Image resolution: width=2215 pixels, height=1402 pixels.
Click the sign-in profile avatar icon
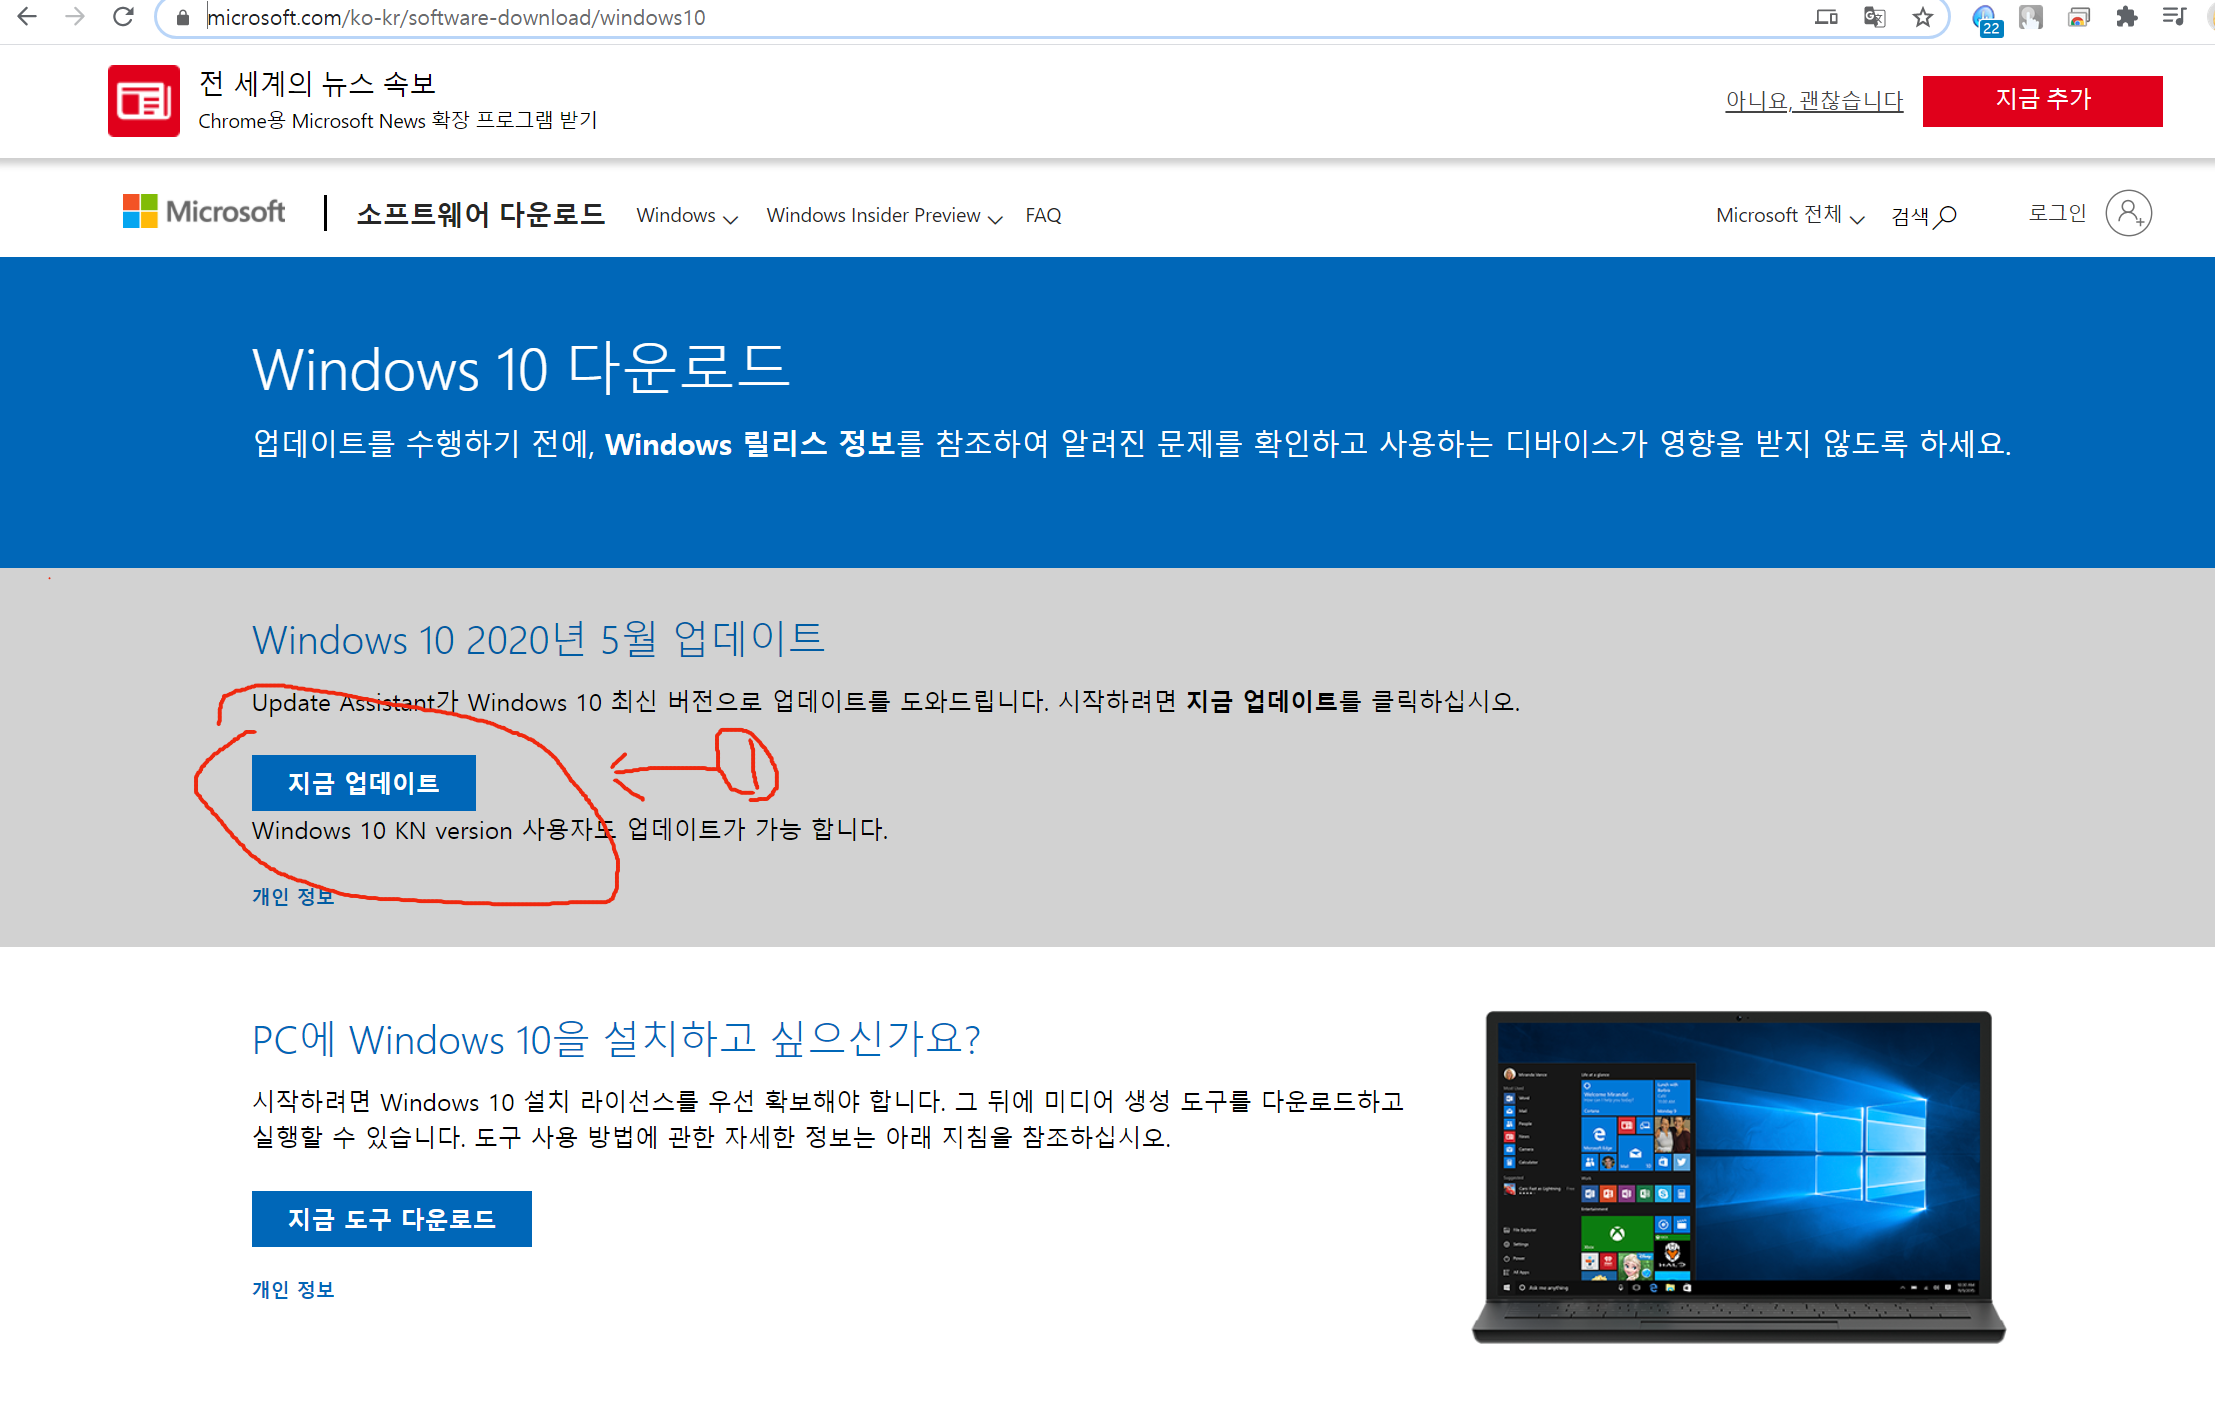coord(2128,213)
